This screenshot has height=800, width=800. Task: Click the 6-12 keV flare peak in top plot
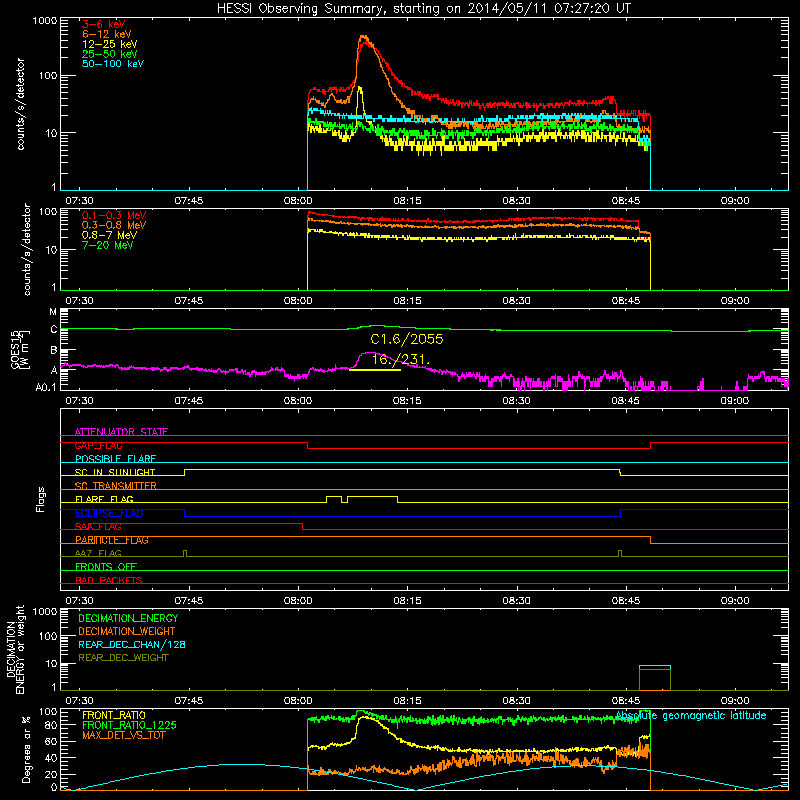[x=363, y=37]
